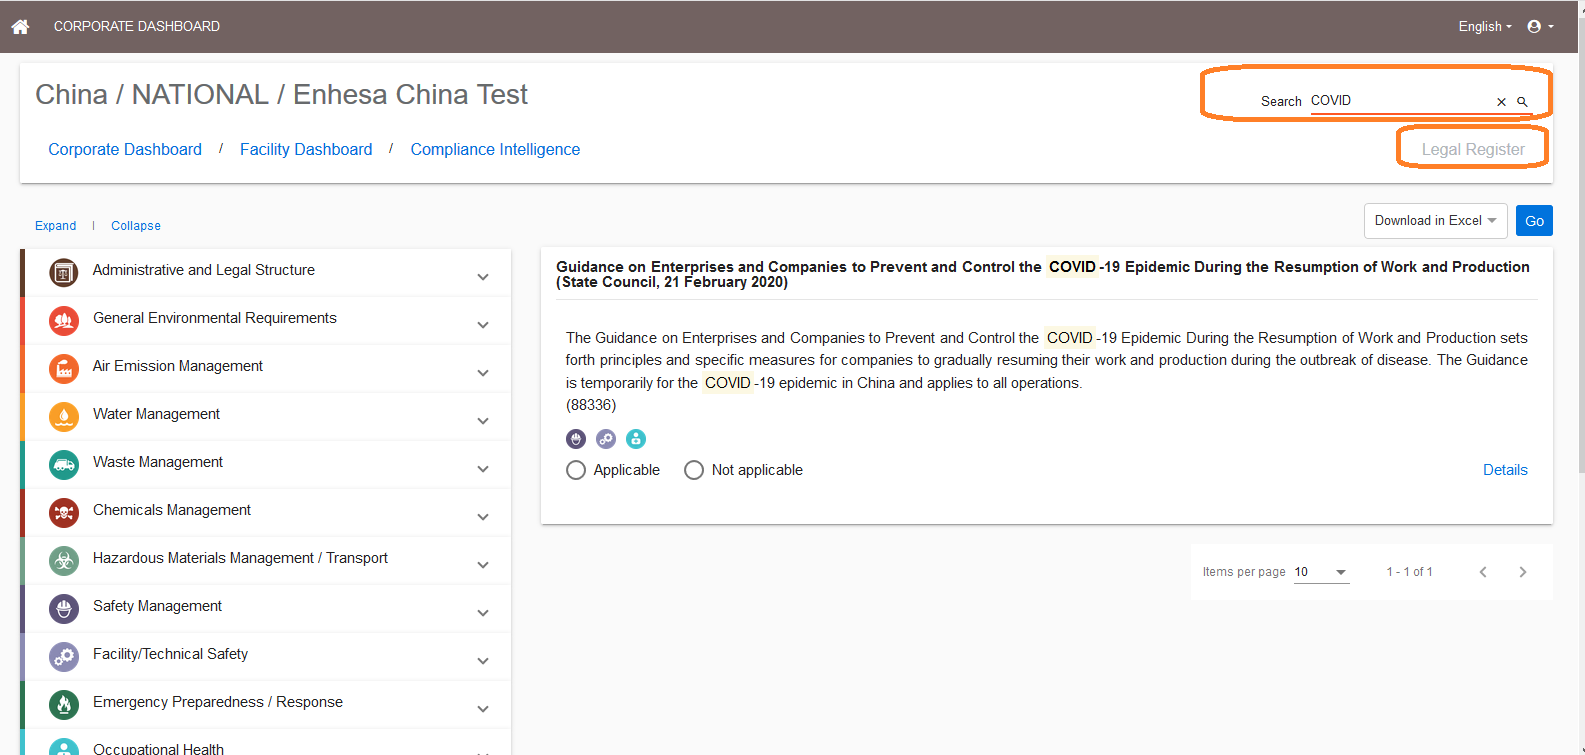Click the home icon in header
The width and height of the screenshot is (1585, 755).
(20, 27)
